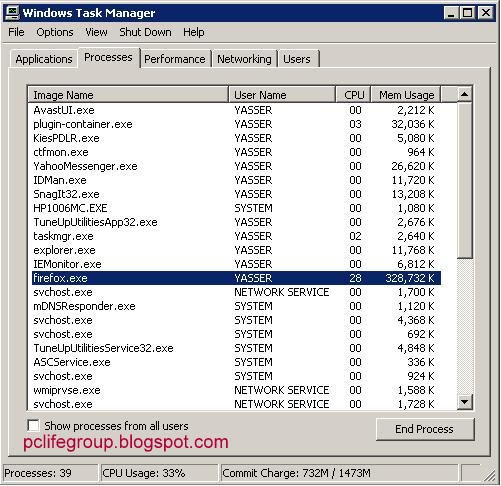Click svchost.exe using 1,728 K memory
Screen dimensions: 501x486
pos(236,404)
